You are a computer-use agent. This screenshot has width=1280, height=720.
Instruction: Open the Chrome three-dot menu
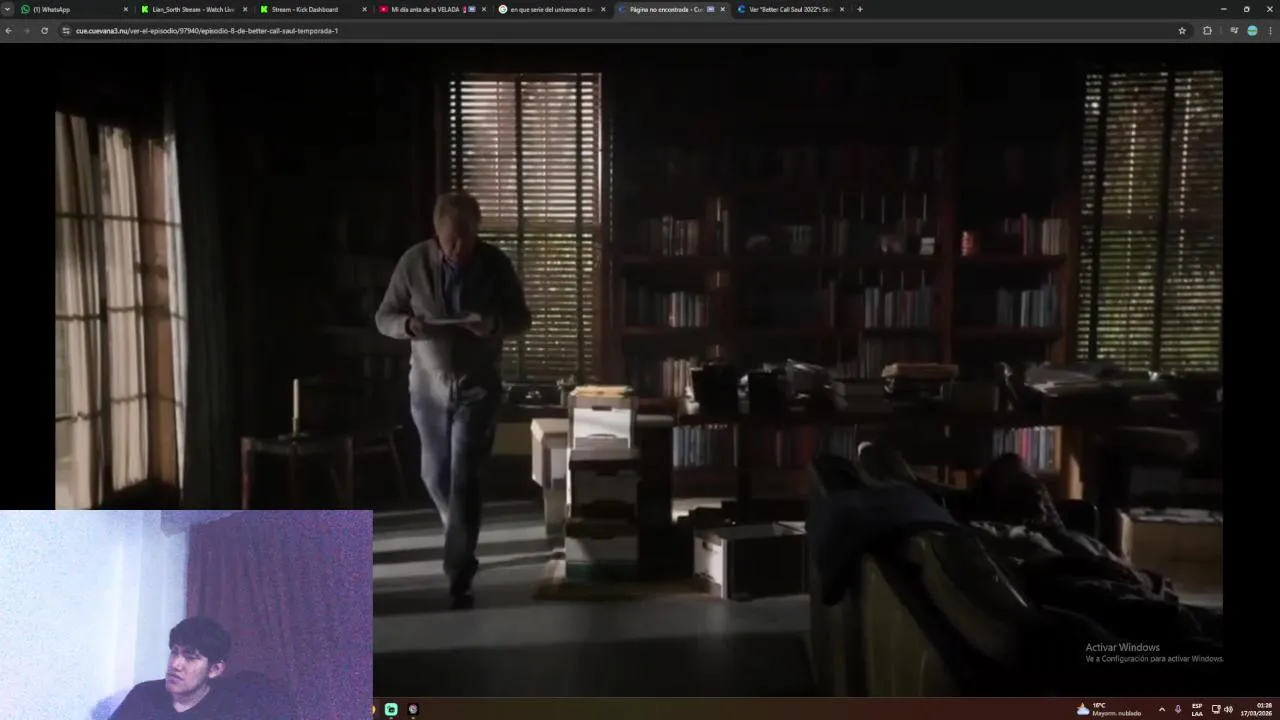1271,30
